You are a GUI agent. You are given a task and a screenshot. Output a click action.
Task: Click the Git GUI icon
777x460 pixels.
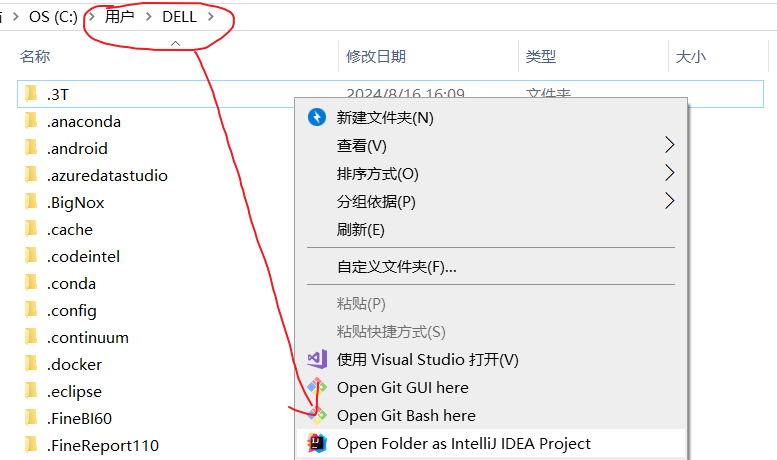[x=317, y=387]
